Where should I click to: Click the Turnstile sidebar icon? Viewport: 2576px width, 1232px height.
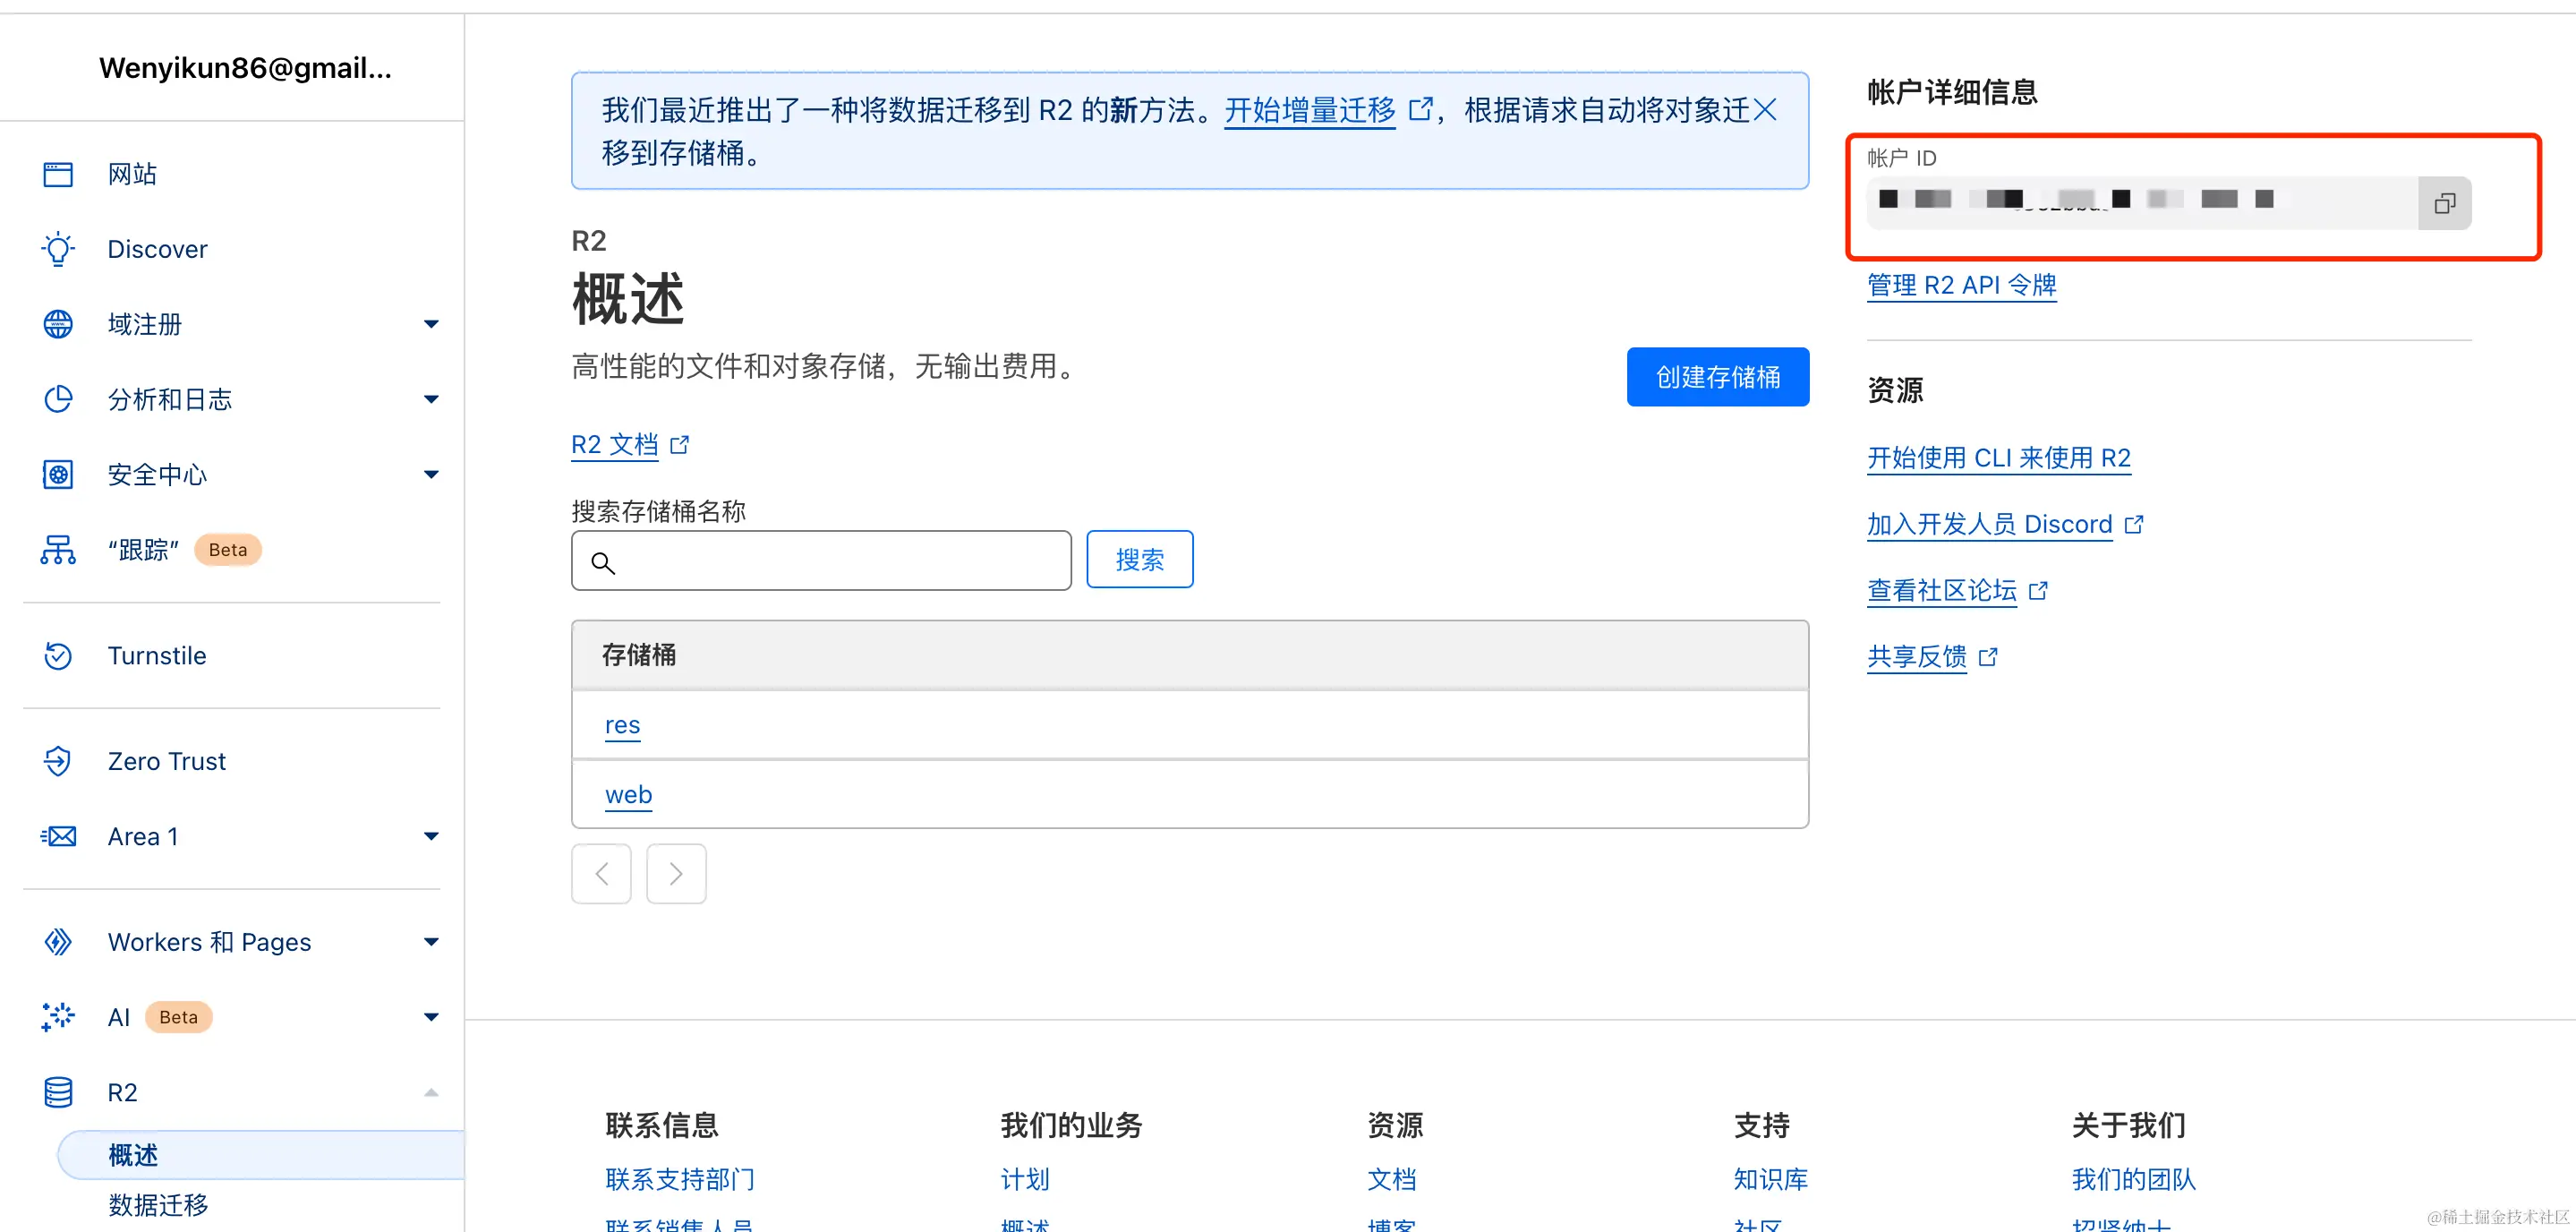click(58, 656)
